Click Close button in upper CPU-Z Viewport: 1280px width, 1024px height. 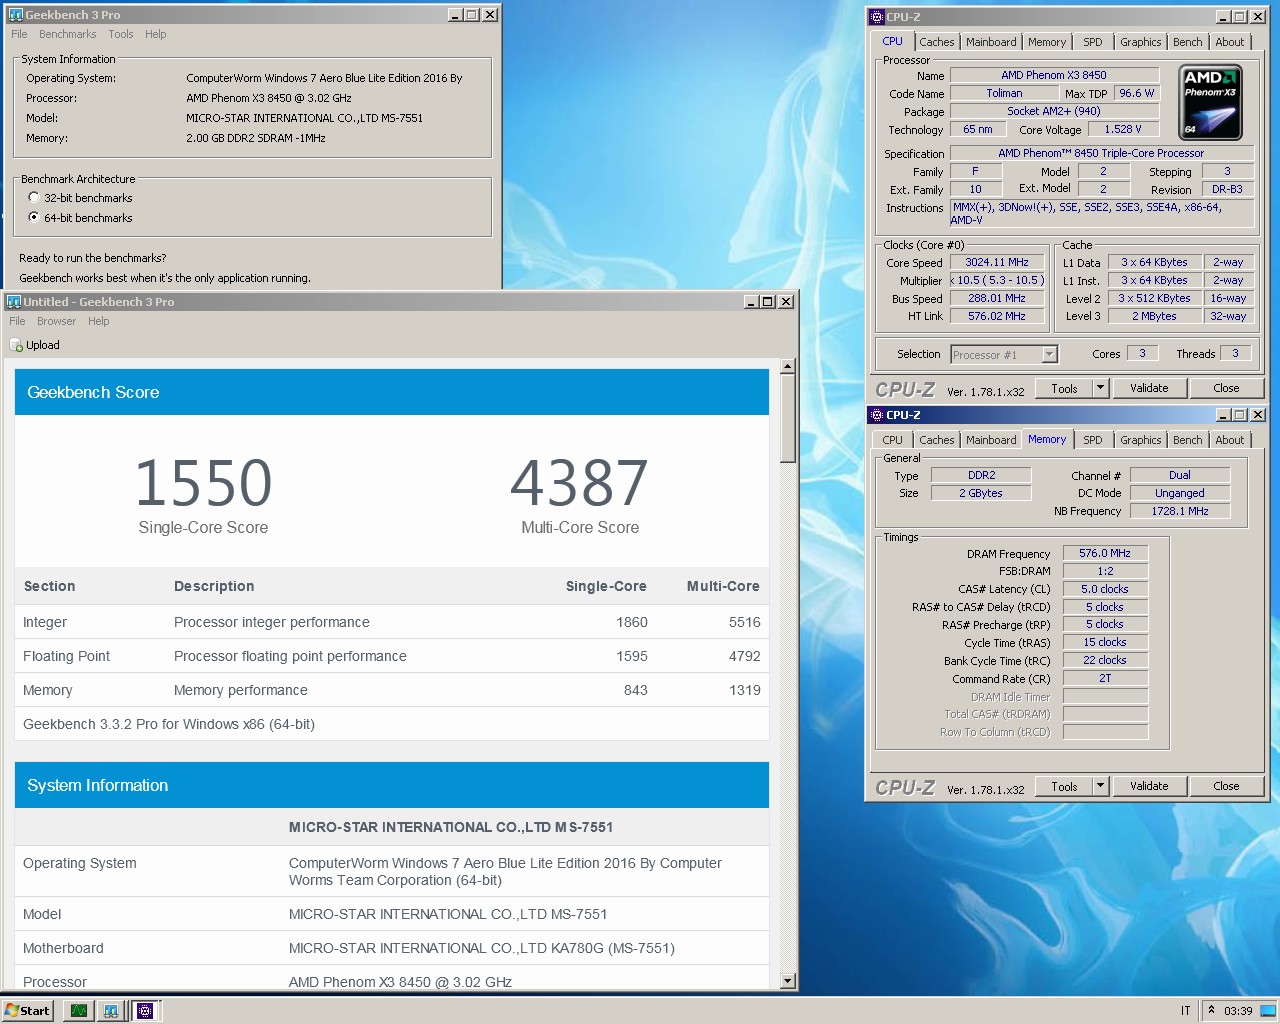(1226, 388)
